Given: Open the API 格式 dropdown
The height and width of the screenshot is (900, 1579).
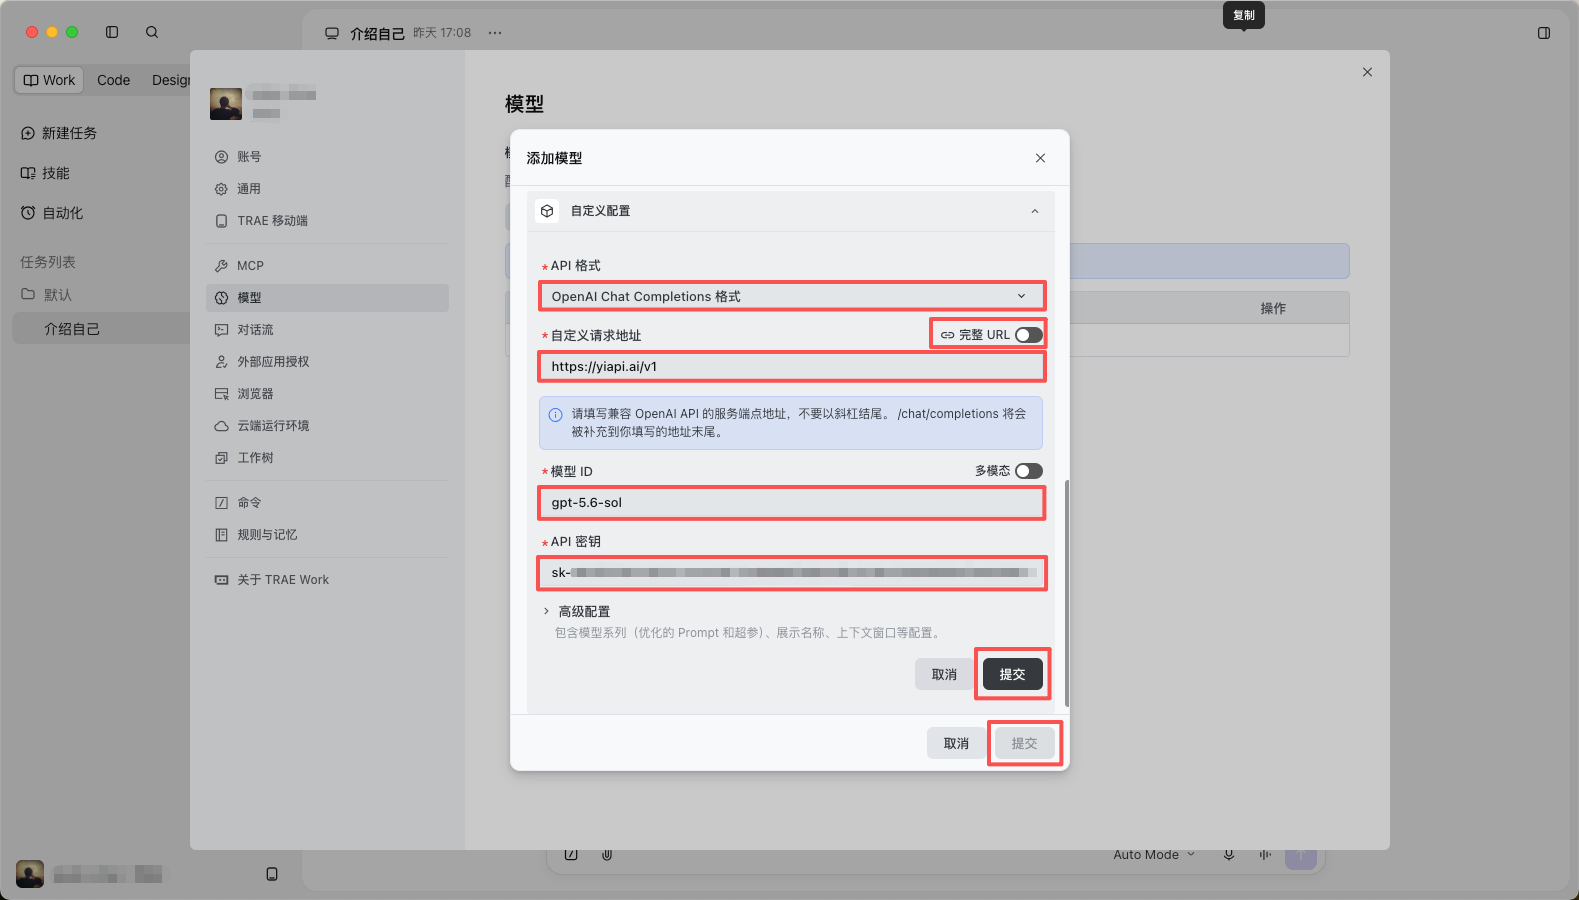Looking at the screenshot, I should (x=791, y=296).
